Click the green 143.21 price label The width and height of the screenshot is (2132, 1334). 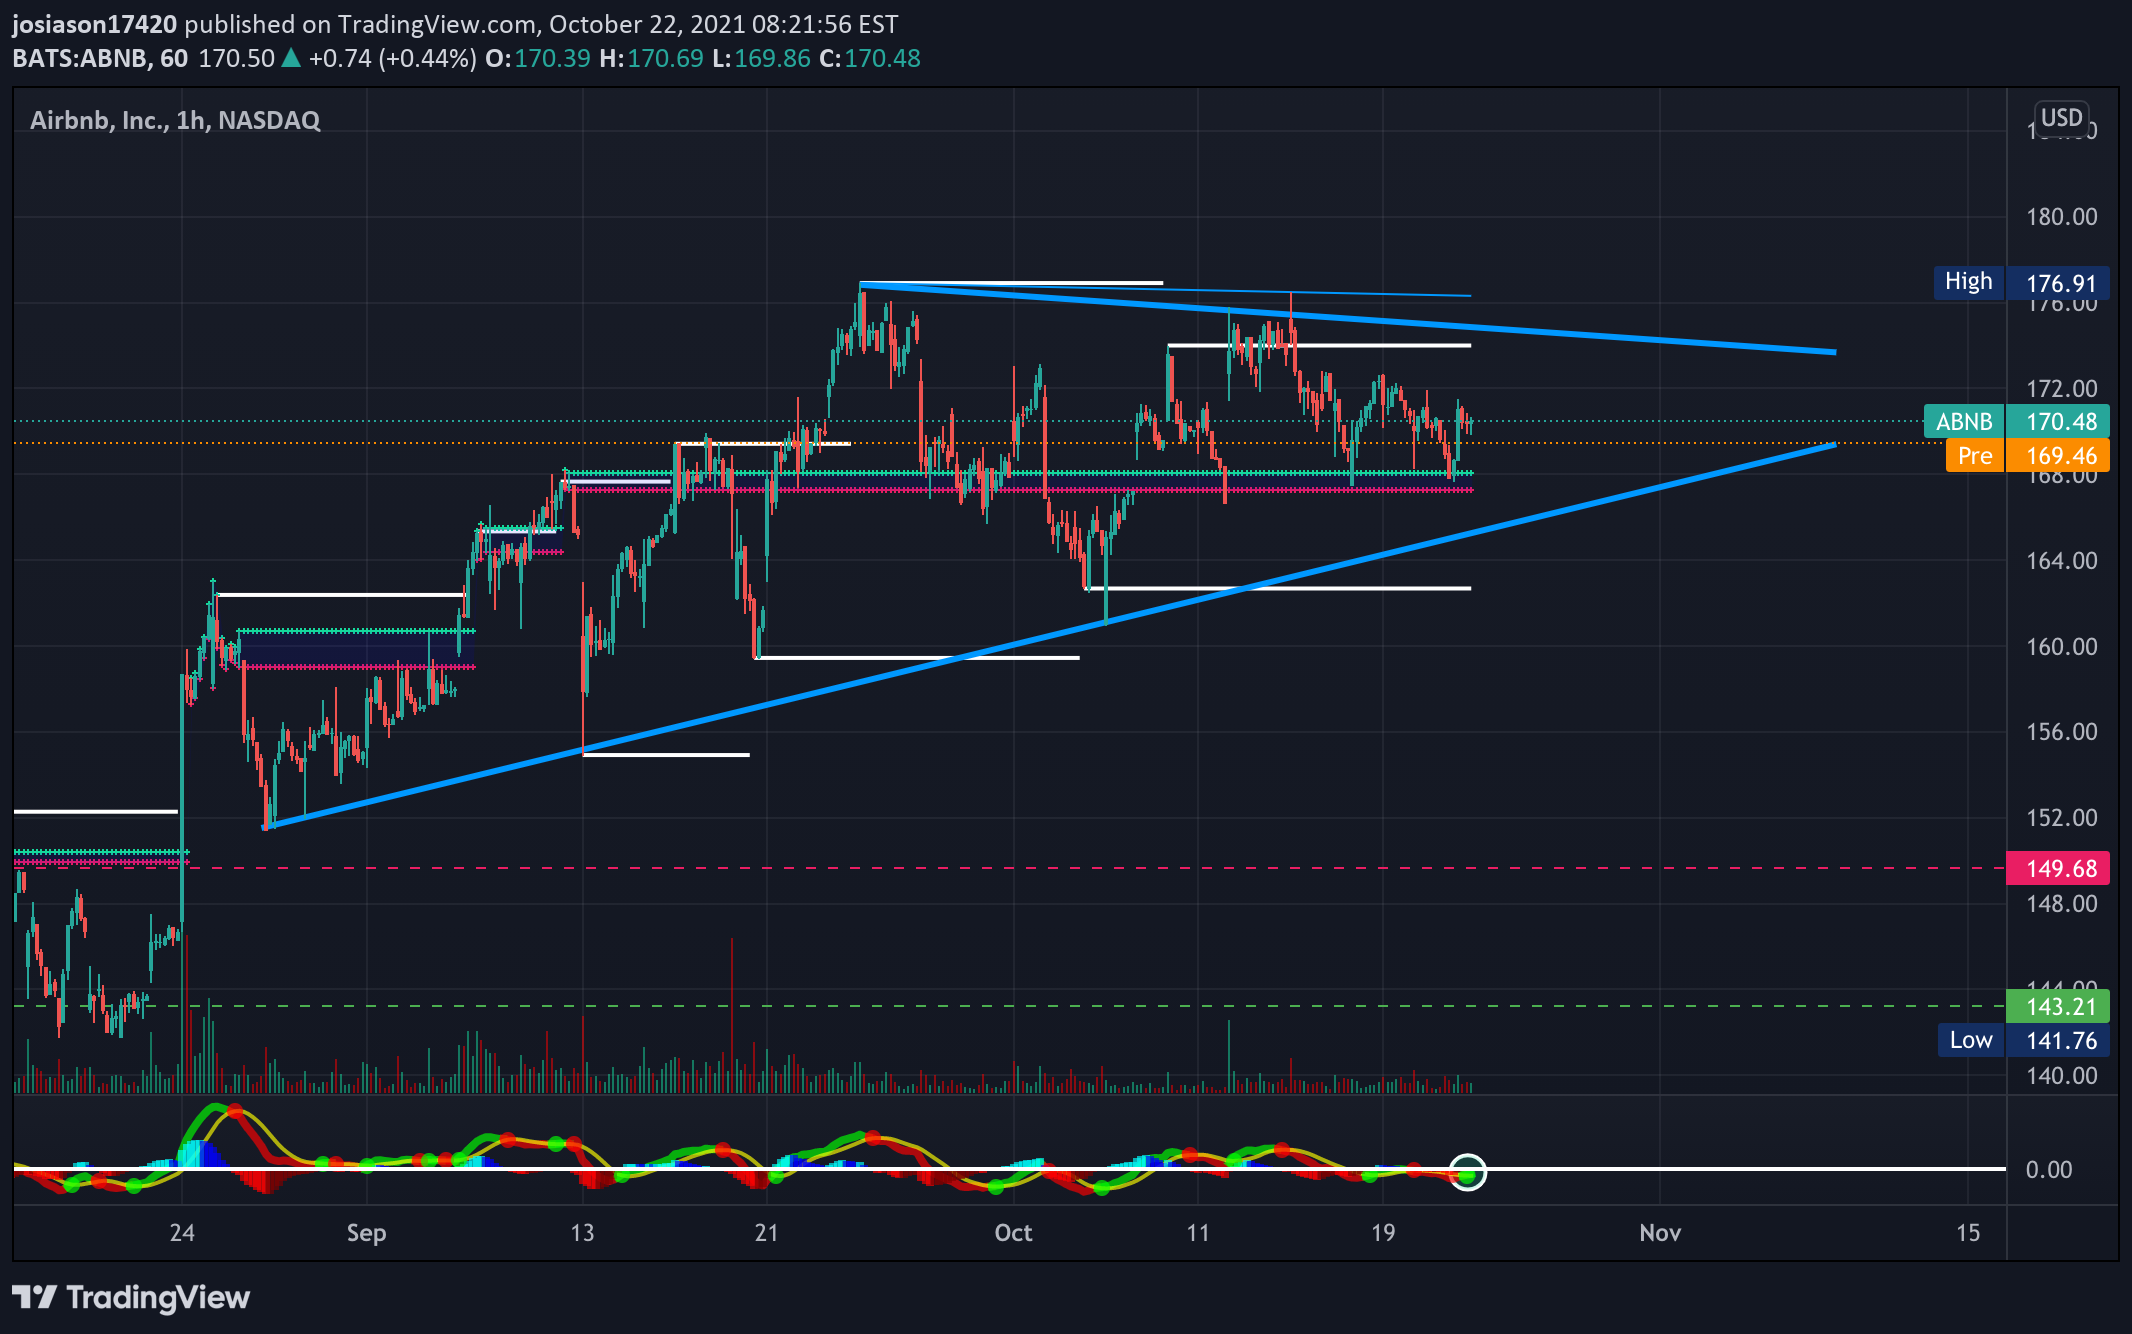pyautogui.click(x=2058, y=1006)
